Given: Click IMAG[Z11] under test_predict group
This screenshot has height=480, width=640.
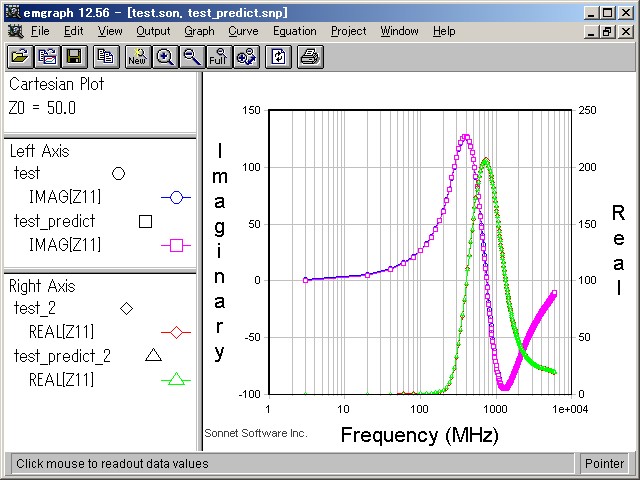Looking at the screenshot, I should tap(64, 245).
